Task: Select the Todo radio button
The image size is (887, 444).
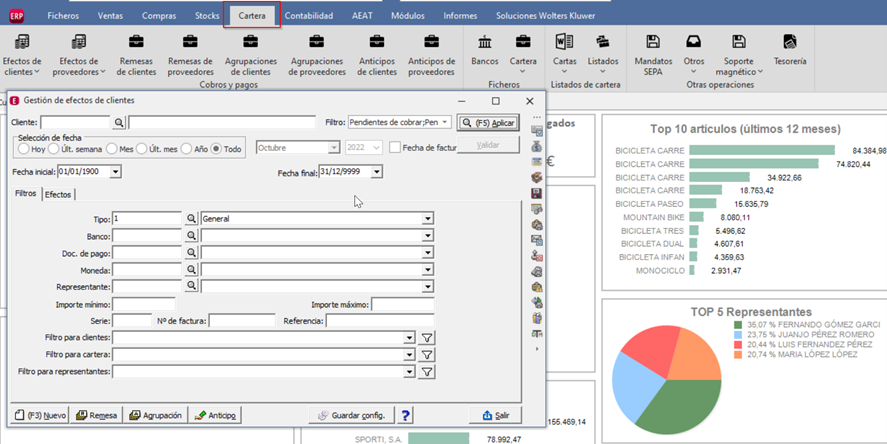Action: point(216,149)
